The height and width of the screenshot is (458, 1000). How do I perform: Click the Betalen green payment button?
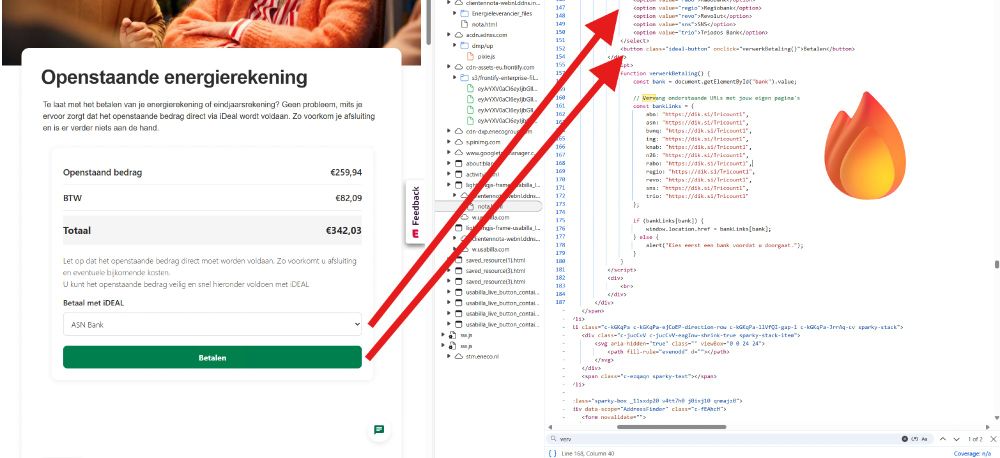point(212,357)
